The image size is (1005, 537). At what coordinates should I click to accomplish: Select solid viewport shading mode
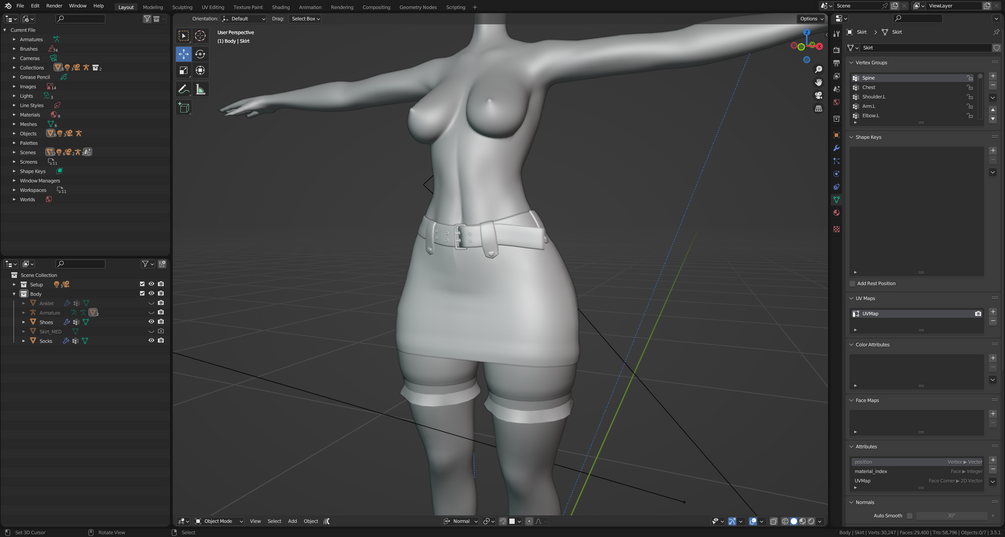click(793, 521)
